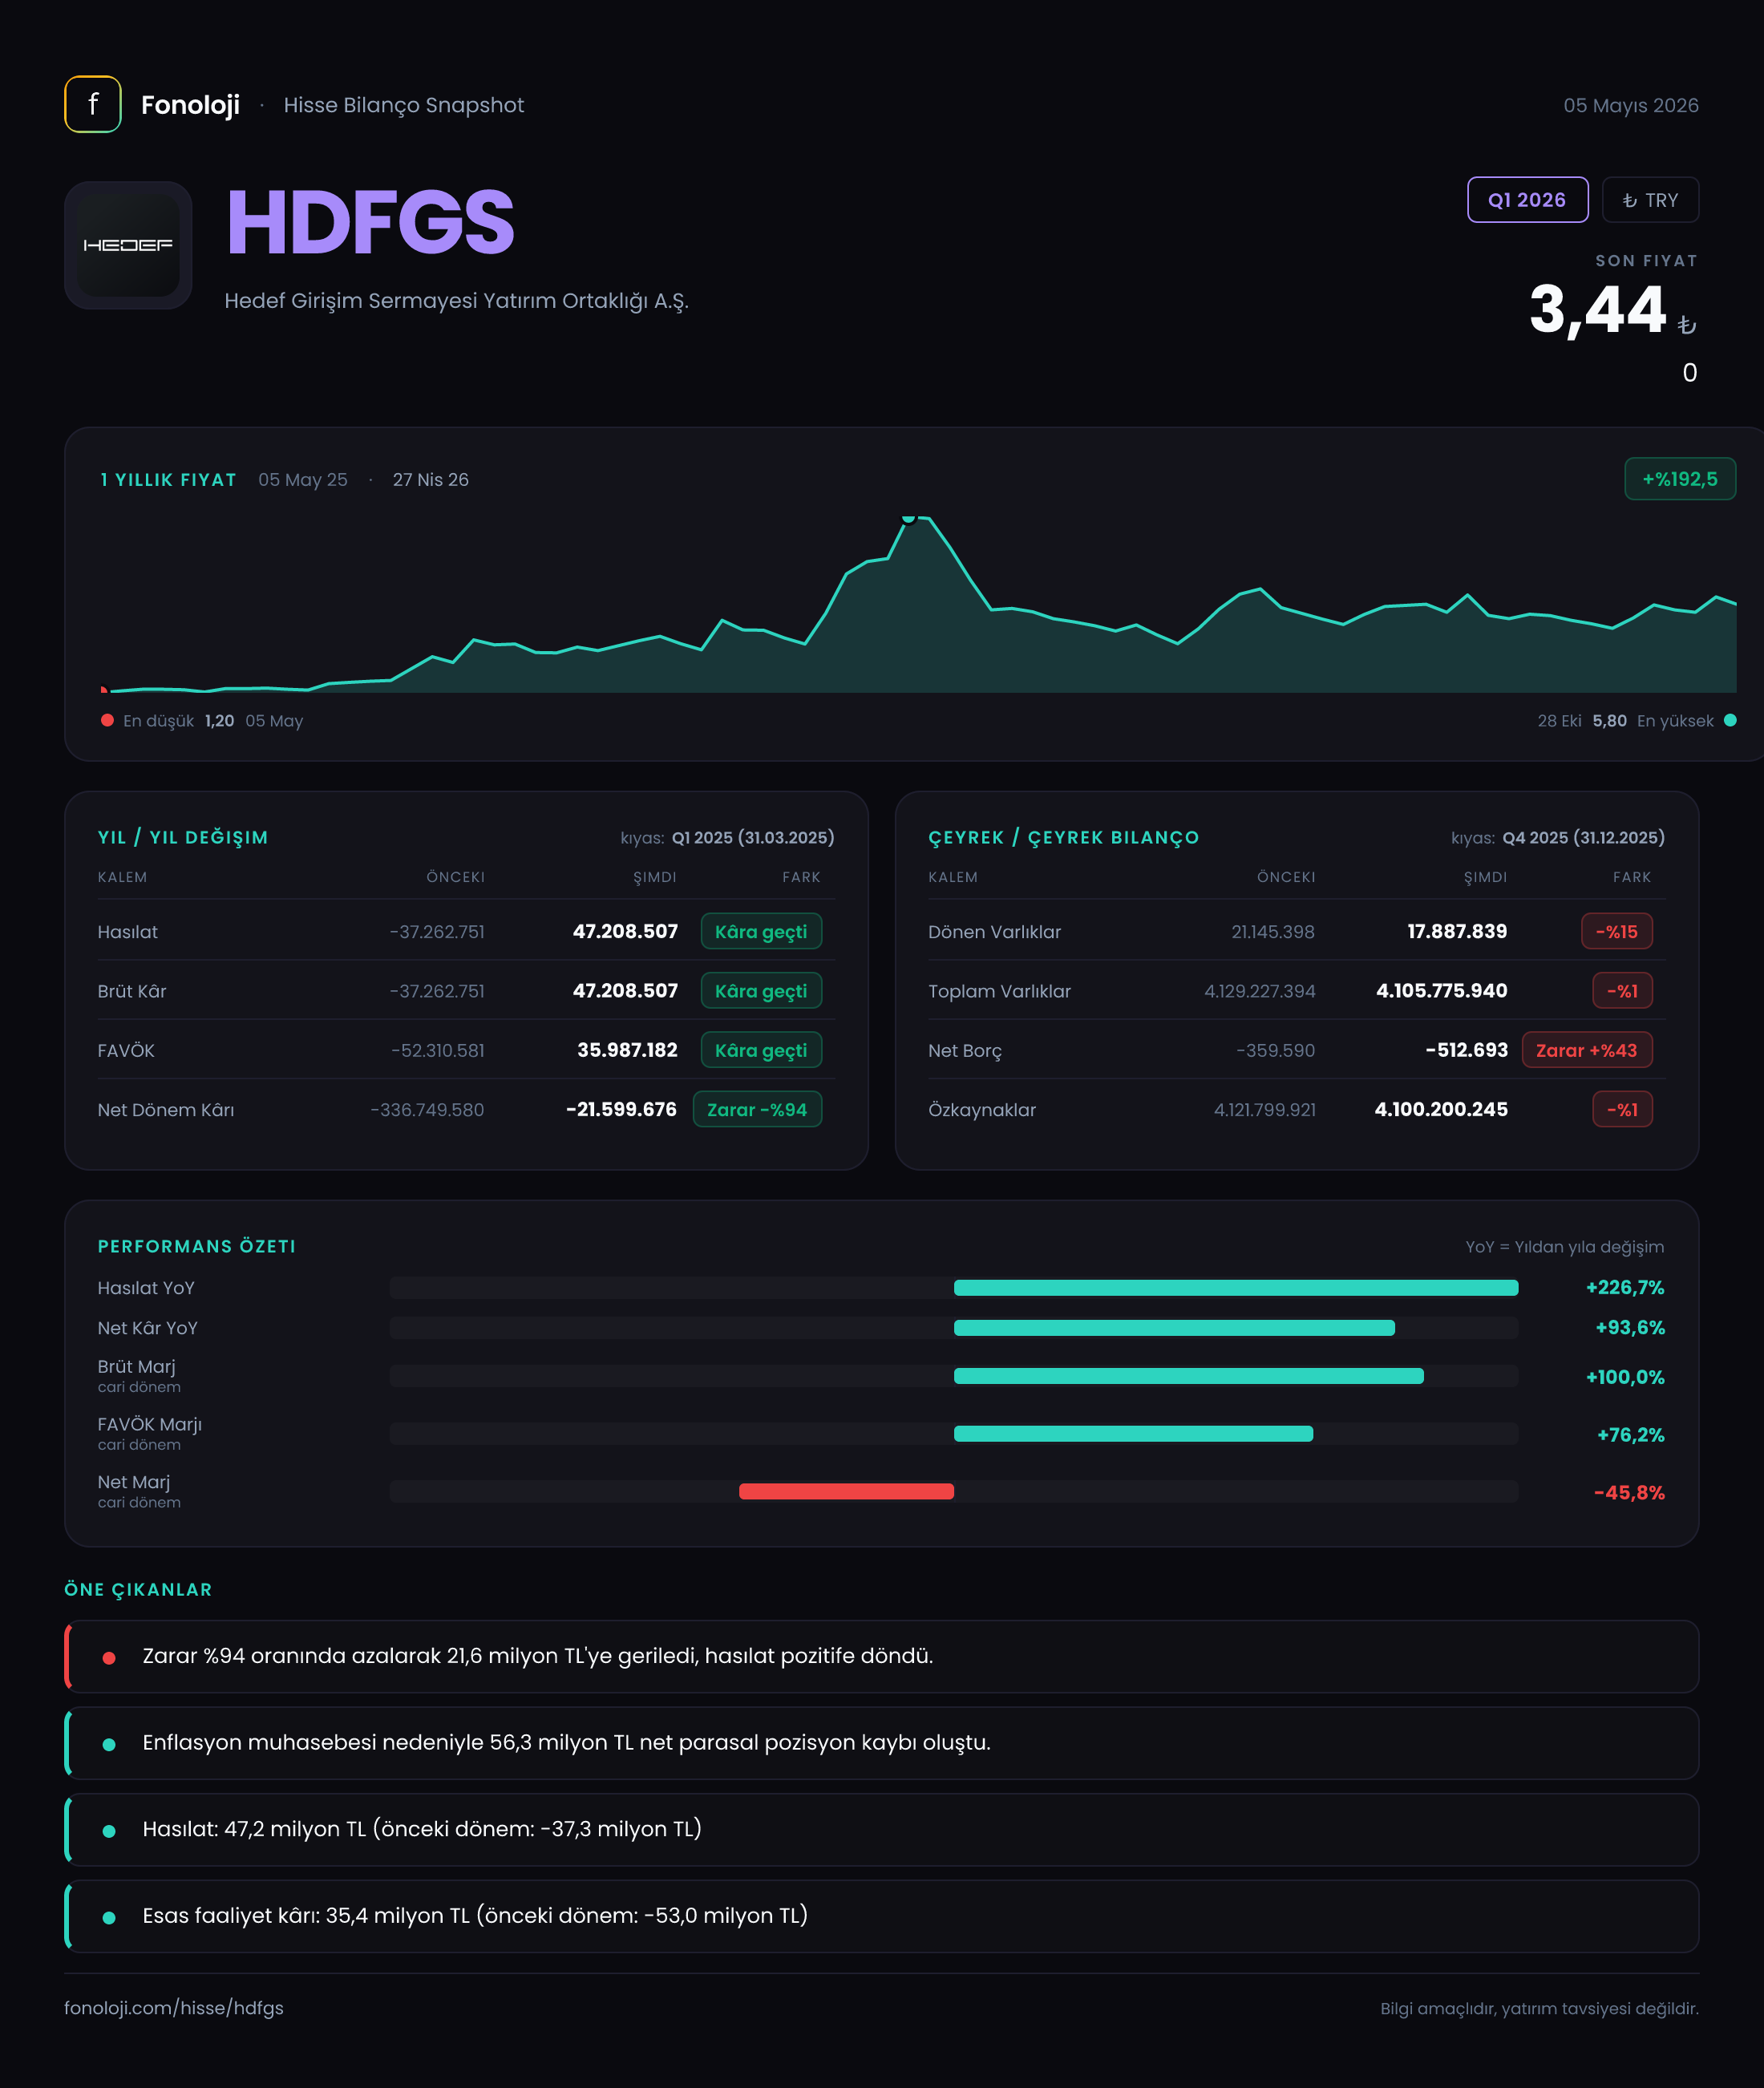Click the HEDEF company logo thumbnail
Image resolution: width=1764 pixels, height=2088 pixels.
point(128,245)
